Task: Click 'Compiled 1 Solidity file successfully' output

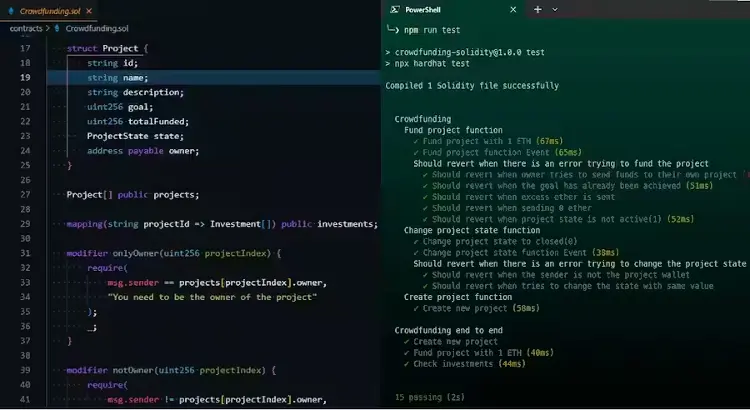Action: 472,86
